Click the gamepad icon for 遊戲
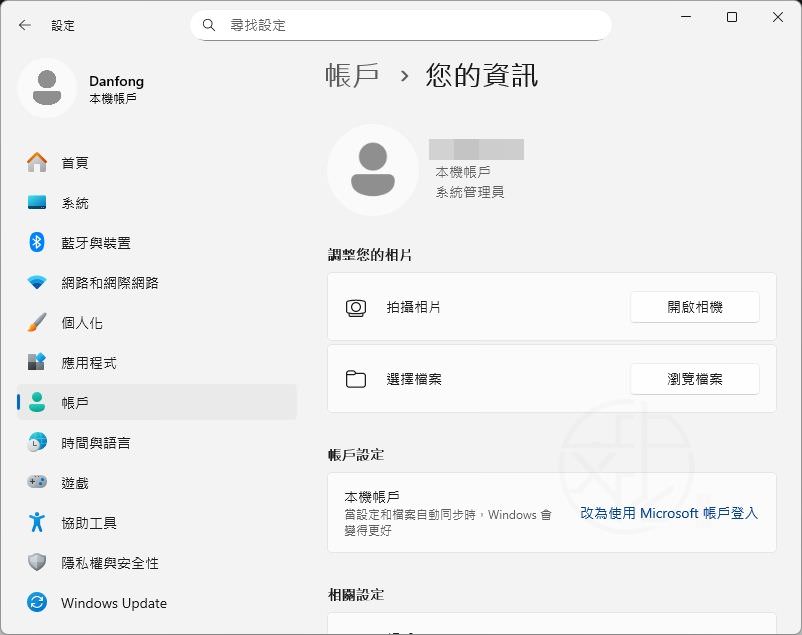The height and width of the screenshot is (635, 802). click(x=37, y=482)
